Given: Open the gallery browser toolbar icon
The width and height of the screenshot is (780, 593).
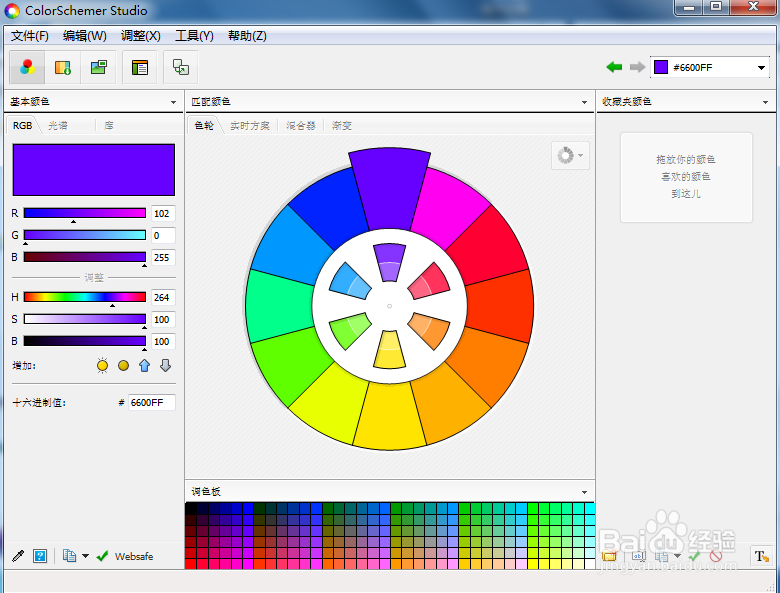Looking at the screenshot, I should tap(63, 67).
